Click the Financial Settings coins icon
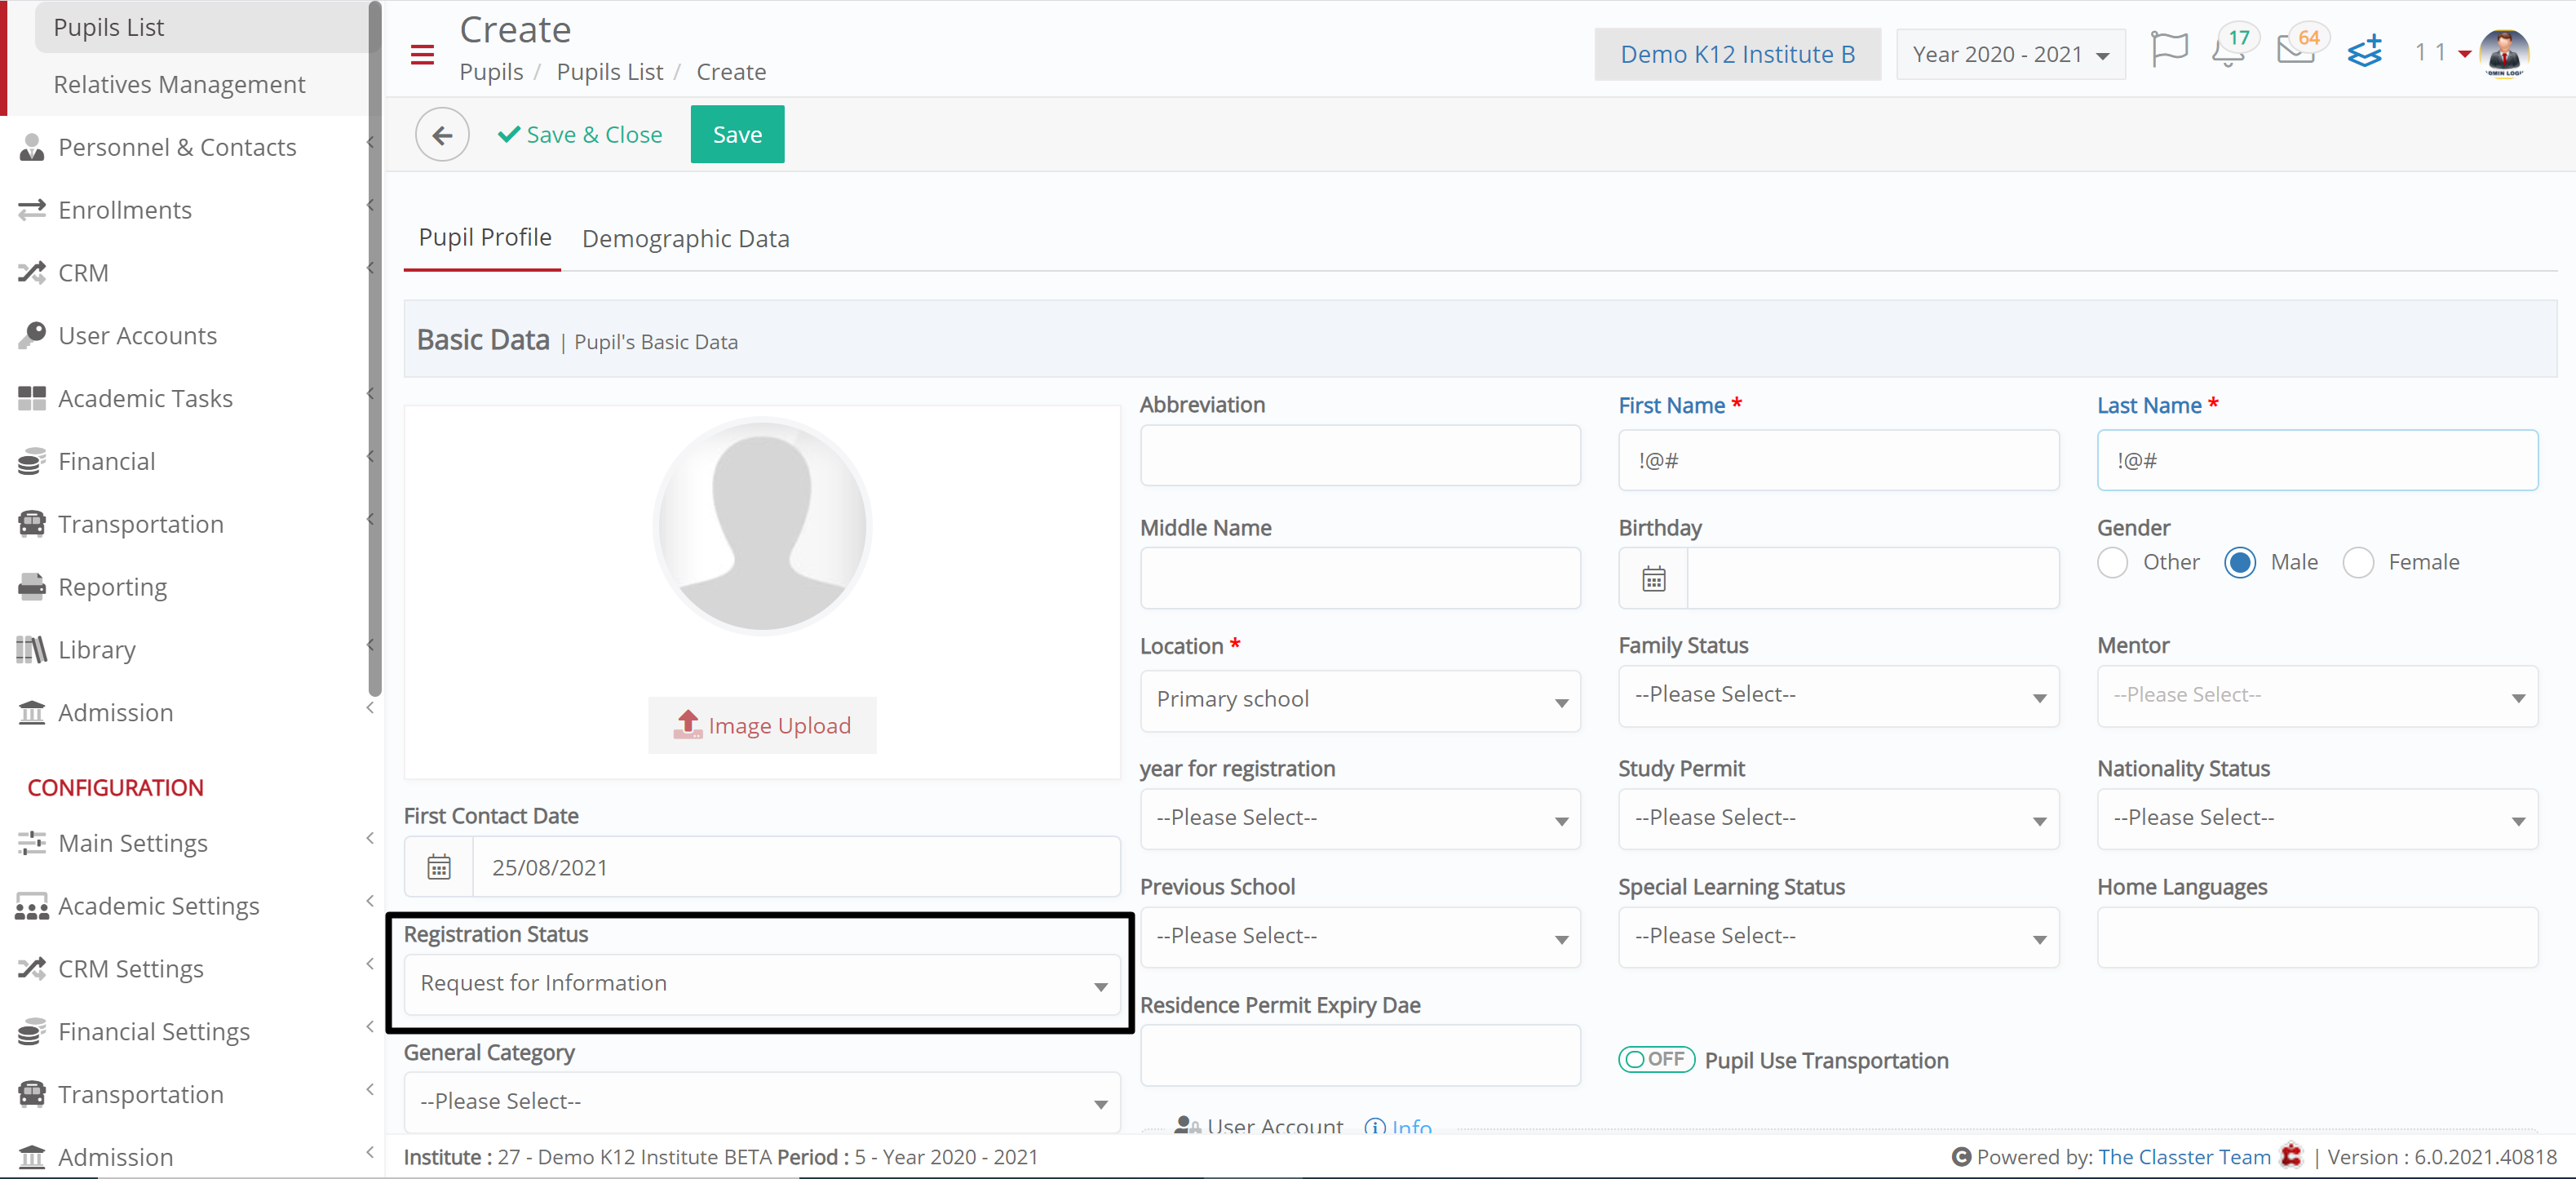 point(32,1031)
